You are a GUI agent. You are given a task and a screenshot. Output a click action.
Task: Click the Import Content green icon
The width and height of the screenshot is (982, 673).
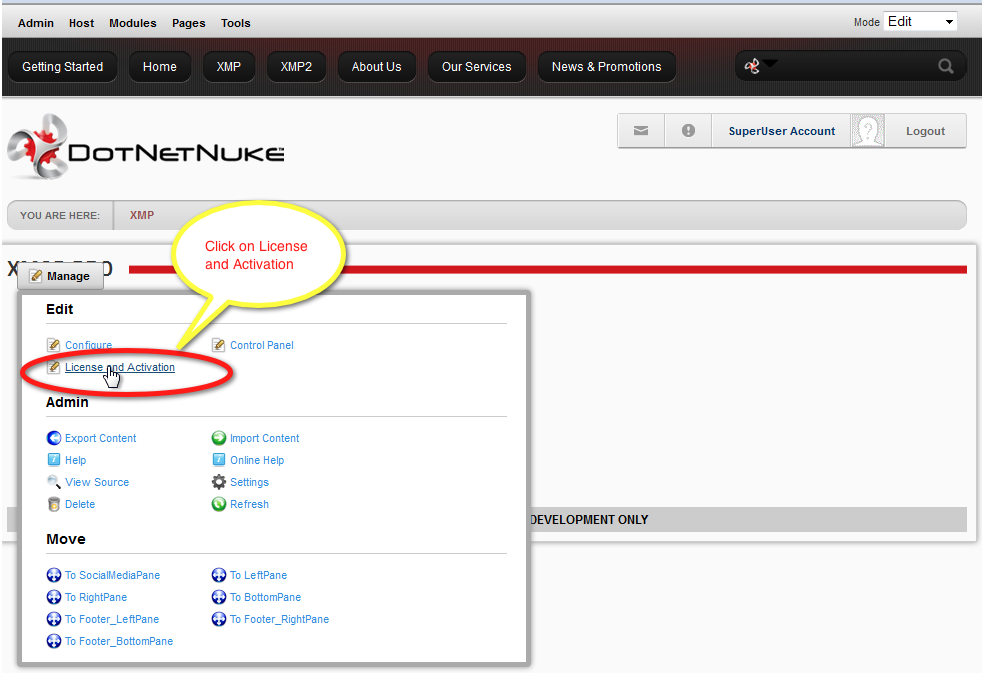219,438
